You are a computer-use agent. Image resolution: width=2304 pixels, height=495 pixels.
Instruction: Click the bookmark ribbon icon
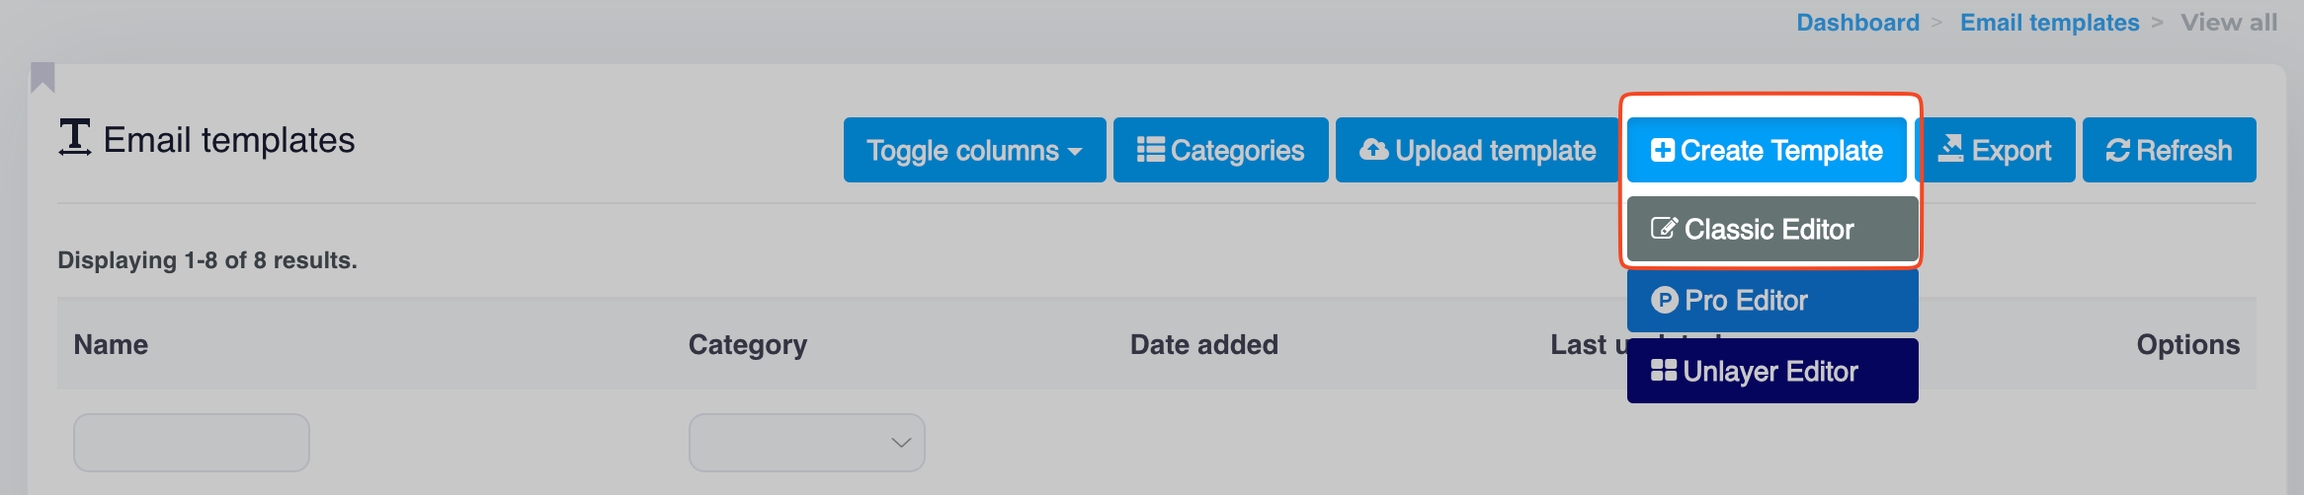pyautogui.click(x=42, y=77)
